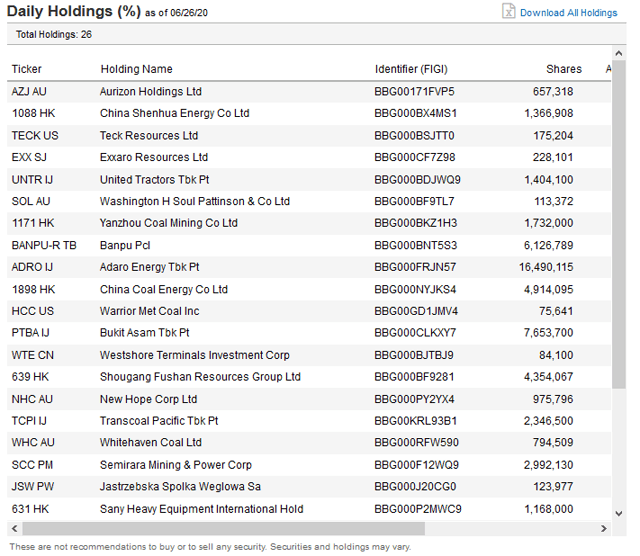640x556 pixels.
Task: Click Bukit Asam Tbk Pt name
Action: [x=144, y=333]
